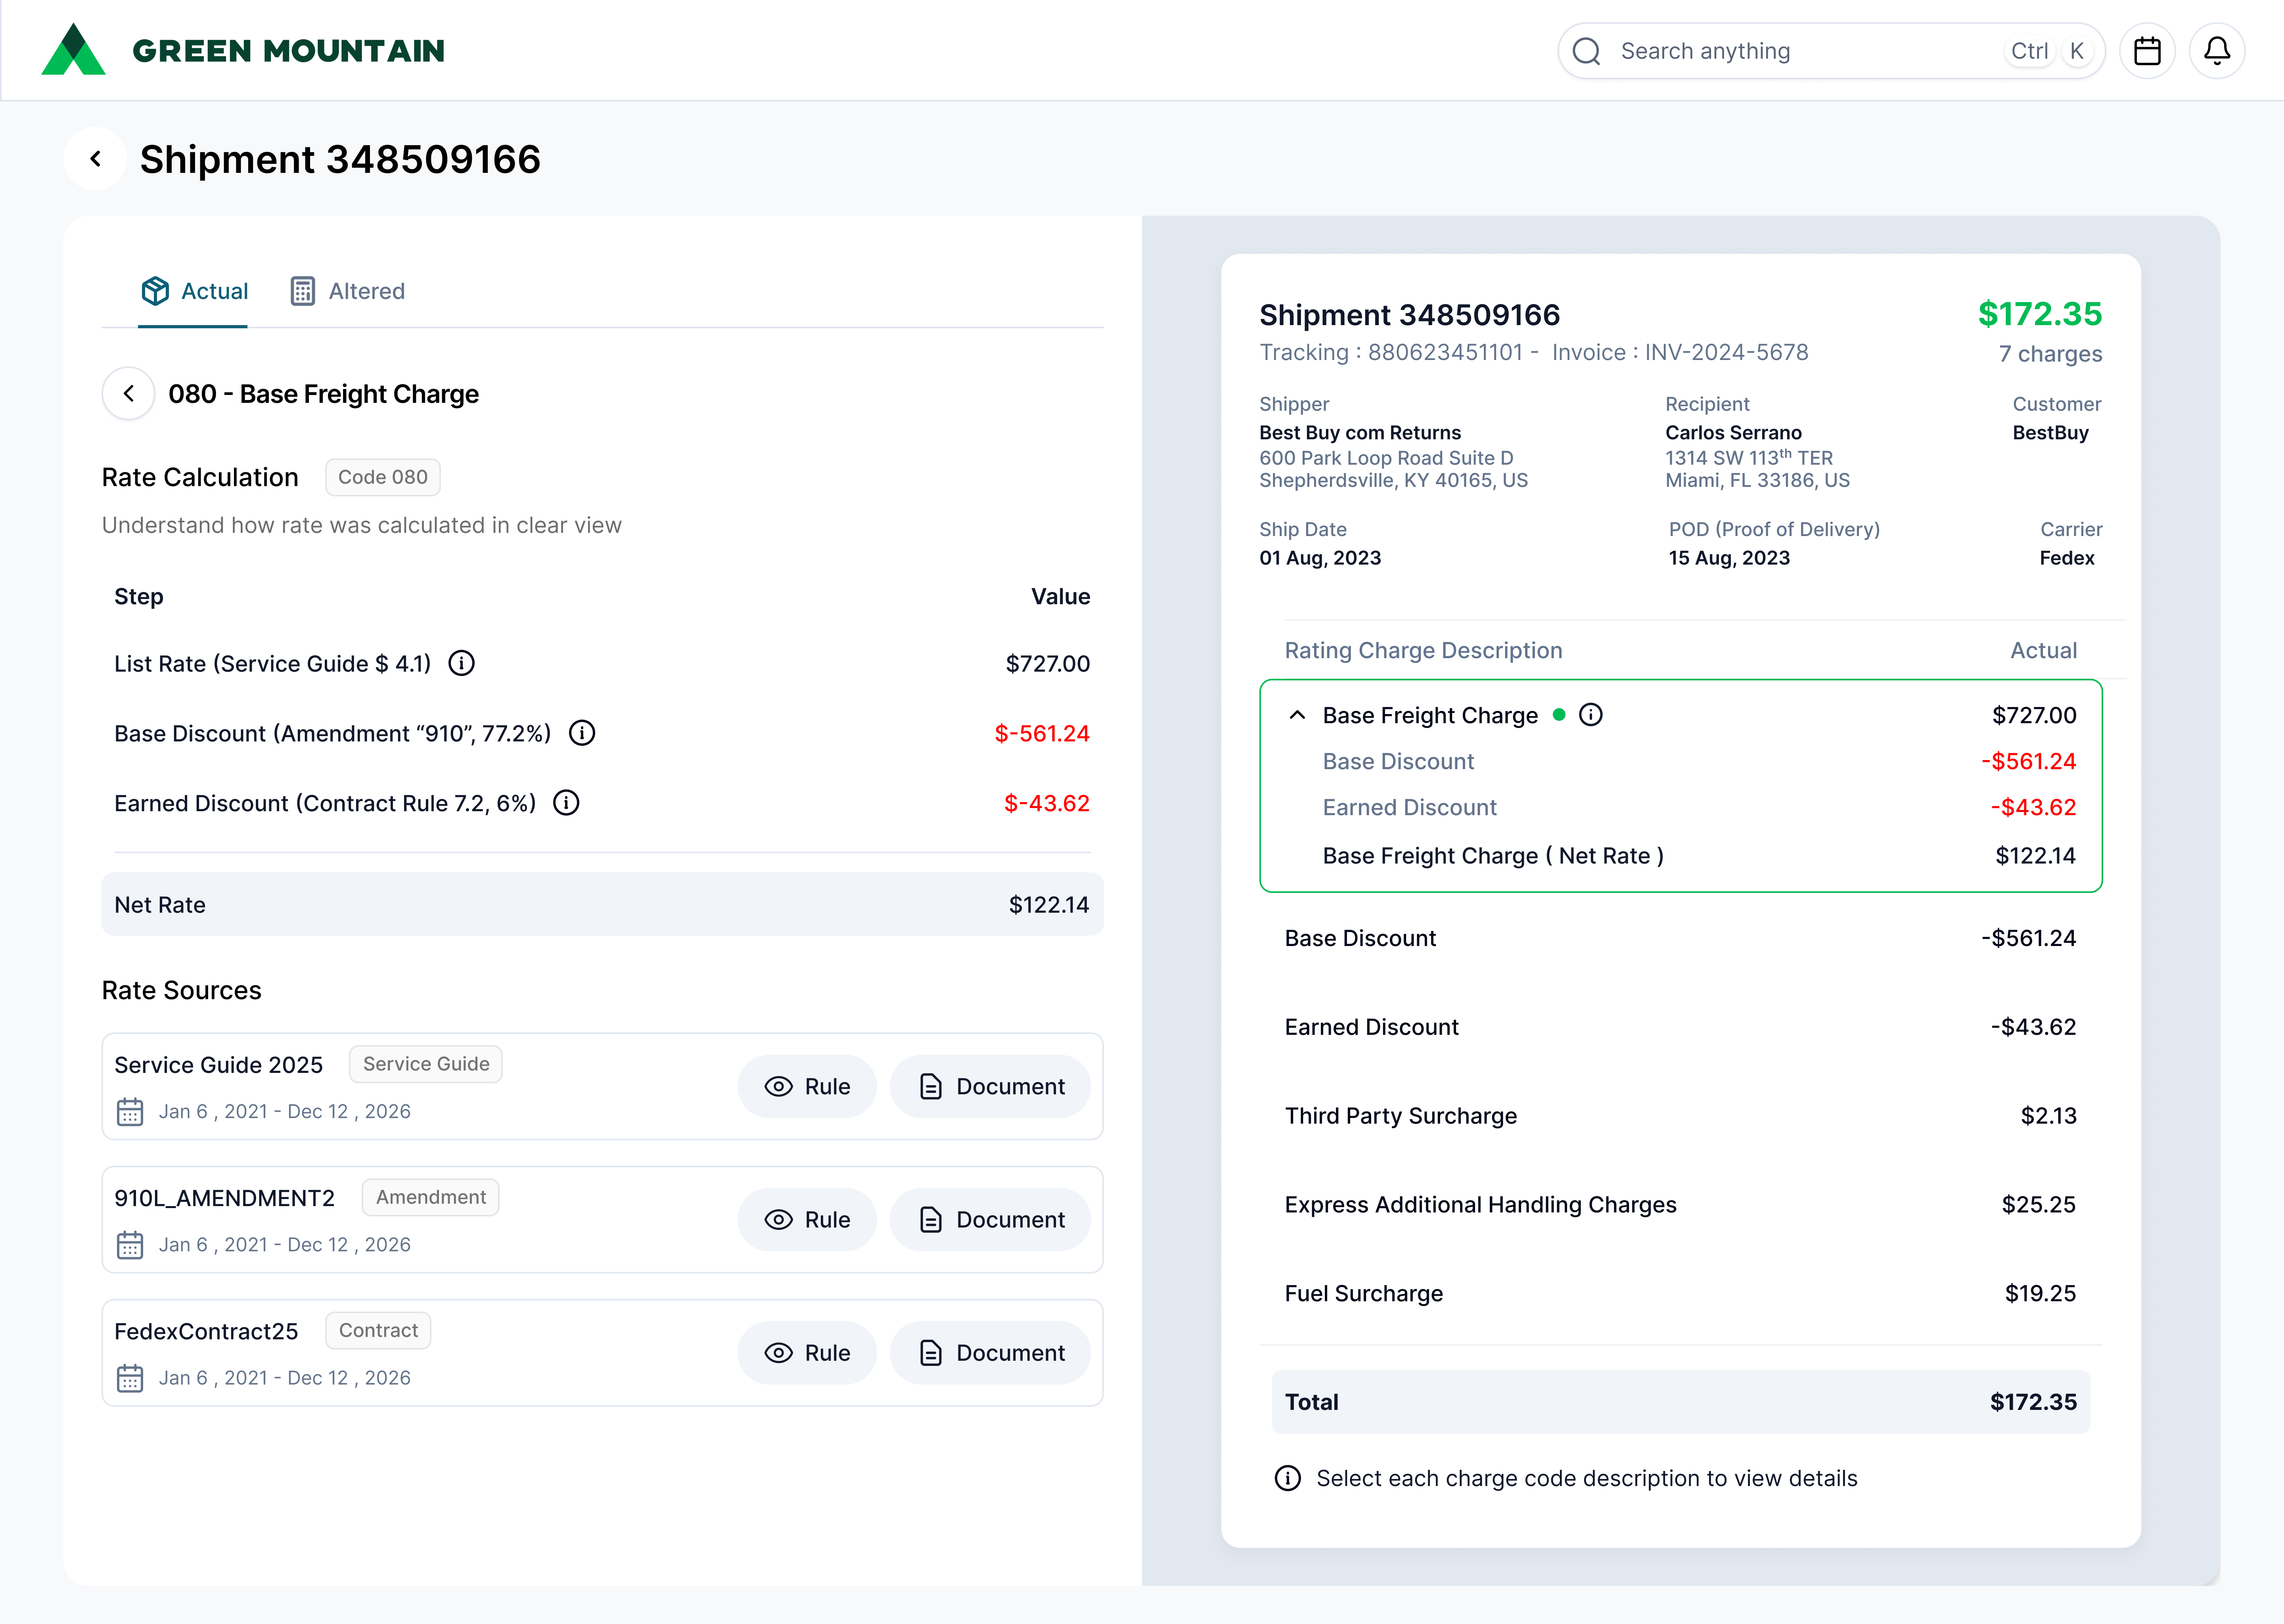This screenshot has height=1624, width=2284.
Task: Click info icon beside Base Freight Charge
Action: (x=1590, y=715)
